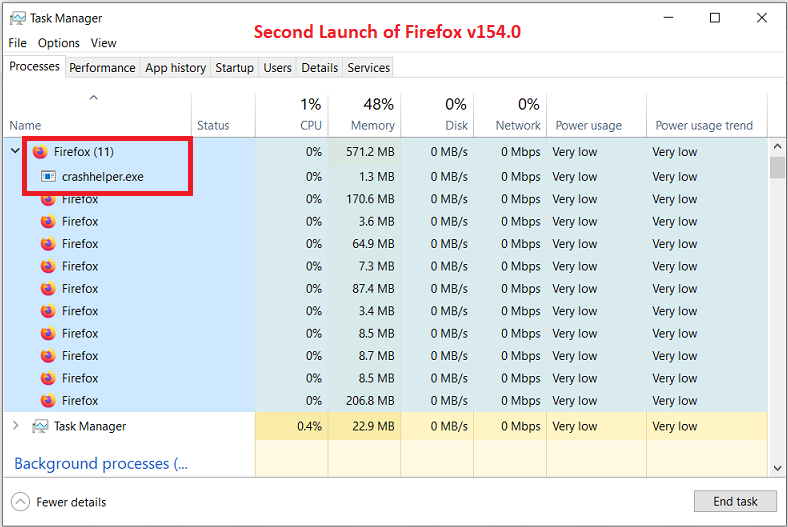Click the sort arrow above Name column
This screenshot has width=788, height=527.
[x=93, y=97]
